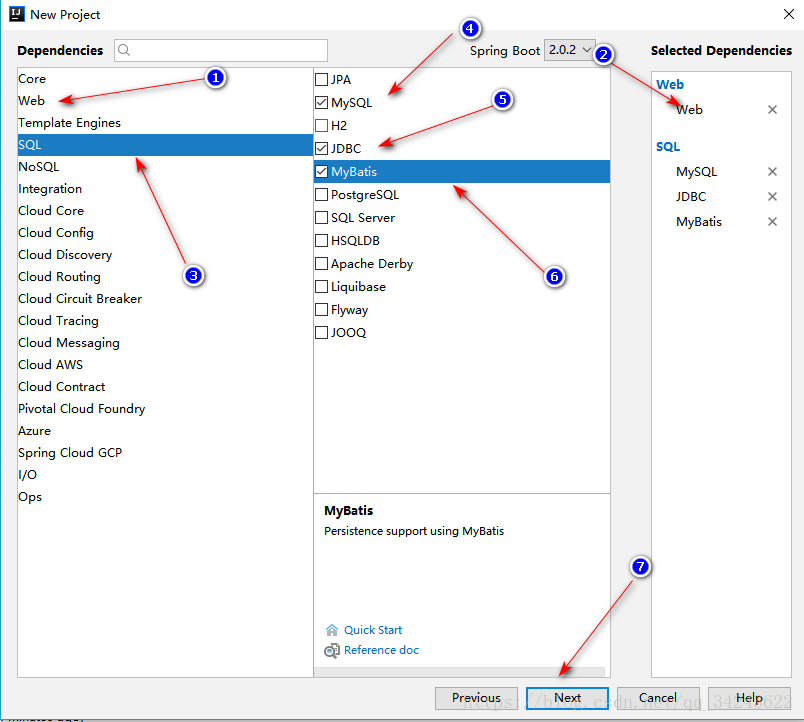Select the Cloud Contract category
This screenshot has height=722, width=804.
point(165,387)
